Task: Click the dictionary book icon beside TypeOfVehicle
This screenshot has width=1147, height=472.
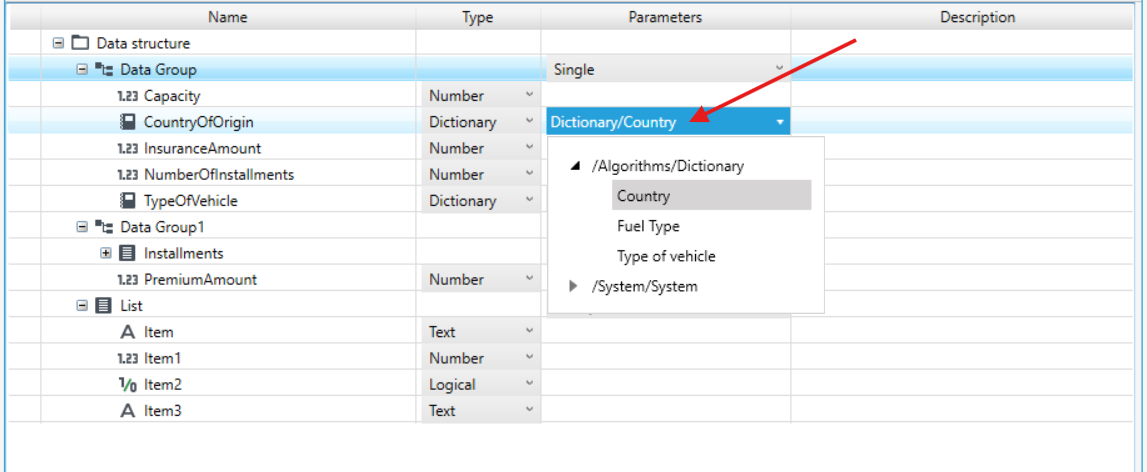Action: [x=127, y=201]
